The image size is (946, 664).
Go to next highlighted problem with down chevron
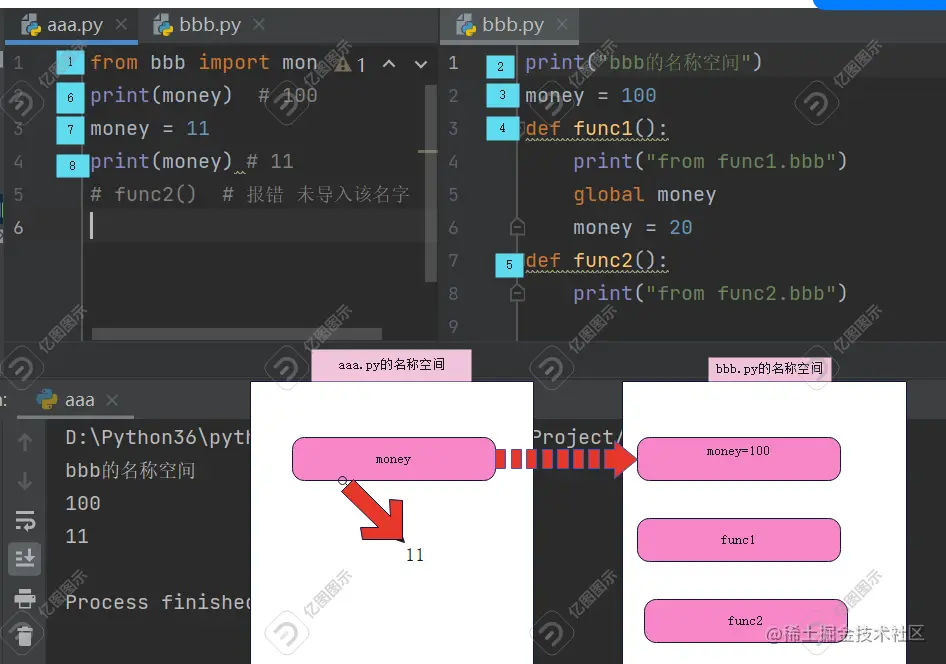[x=421, y=64]
